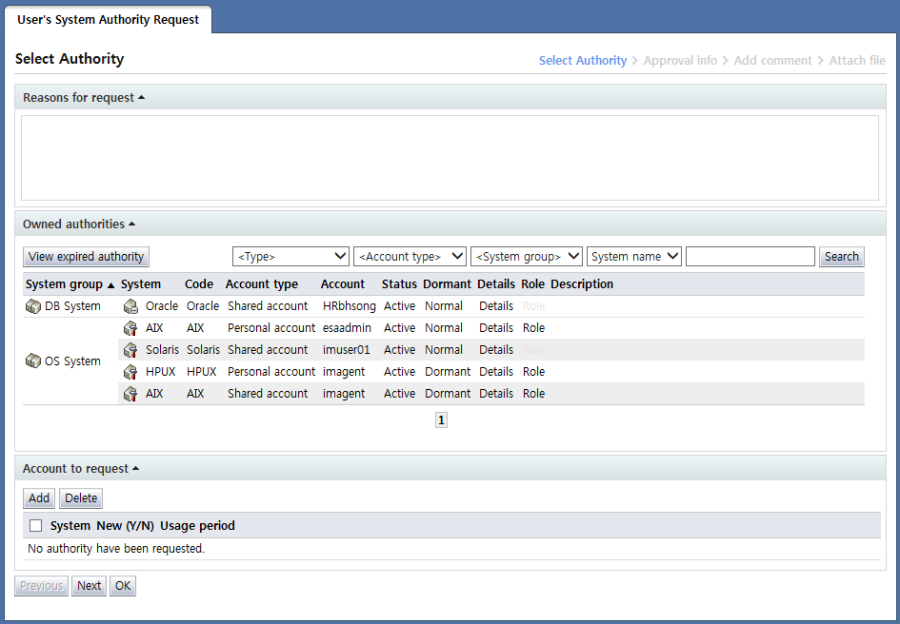Go to the Approval info step
The width and height of the screenshot is (900, 624).
(x=680, y=61)
